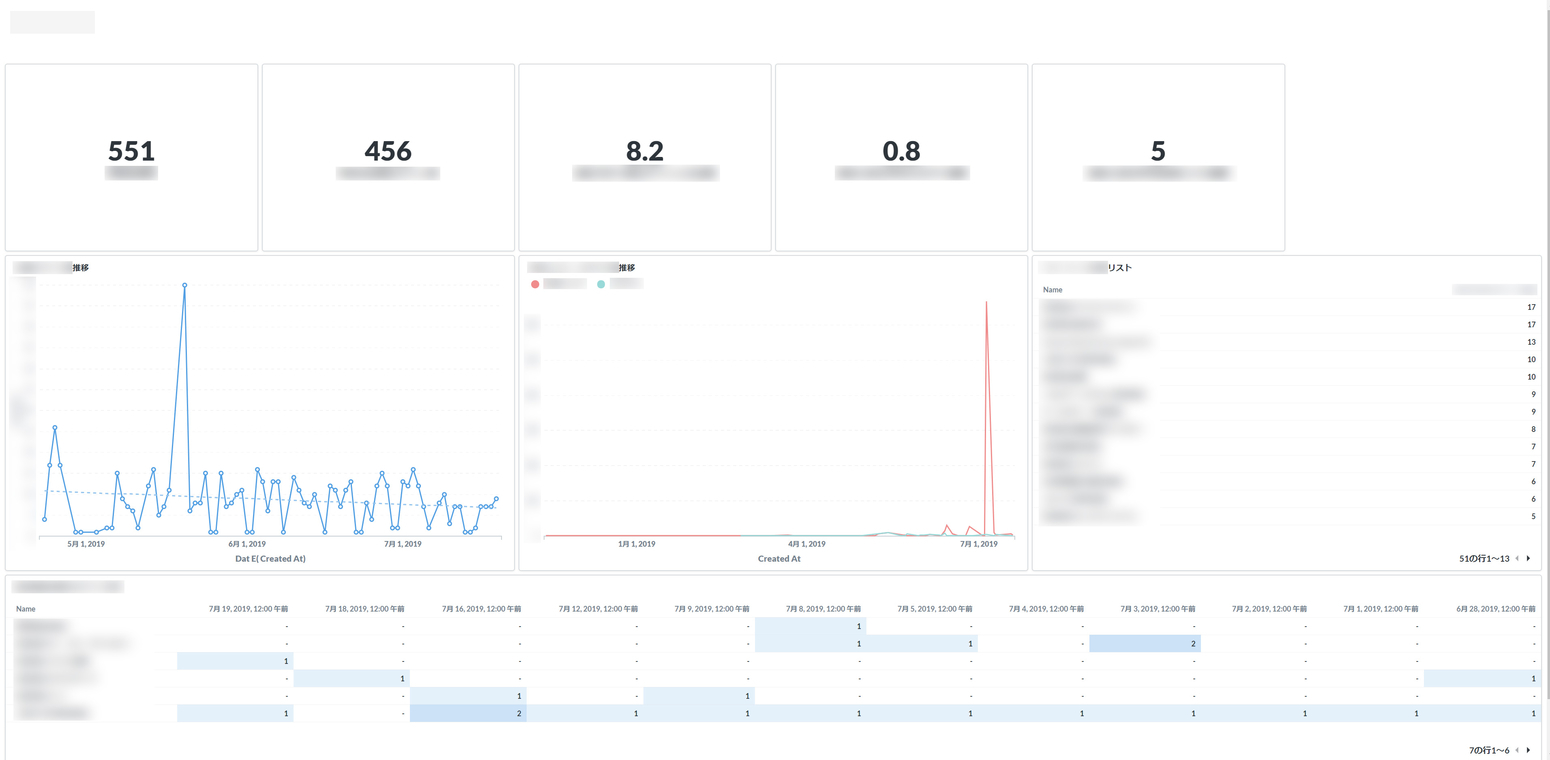The height and width of the screenshot is (760, 1550).
Task: Previous page arrow beside 7の行1～6
Action: [1517, 750]
